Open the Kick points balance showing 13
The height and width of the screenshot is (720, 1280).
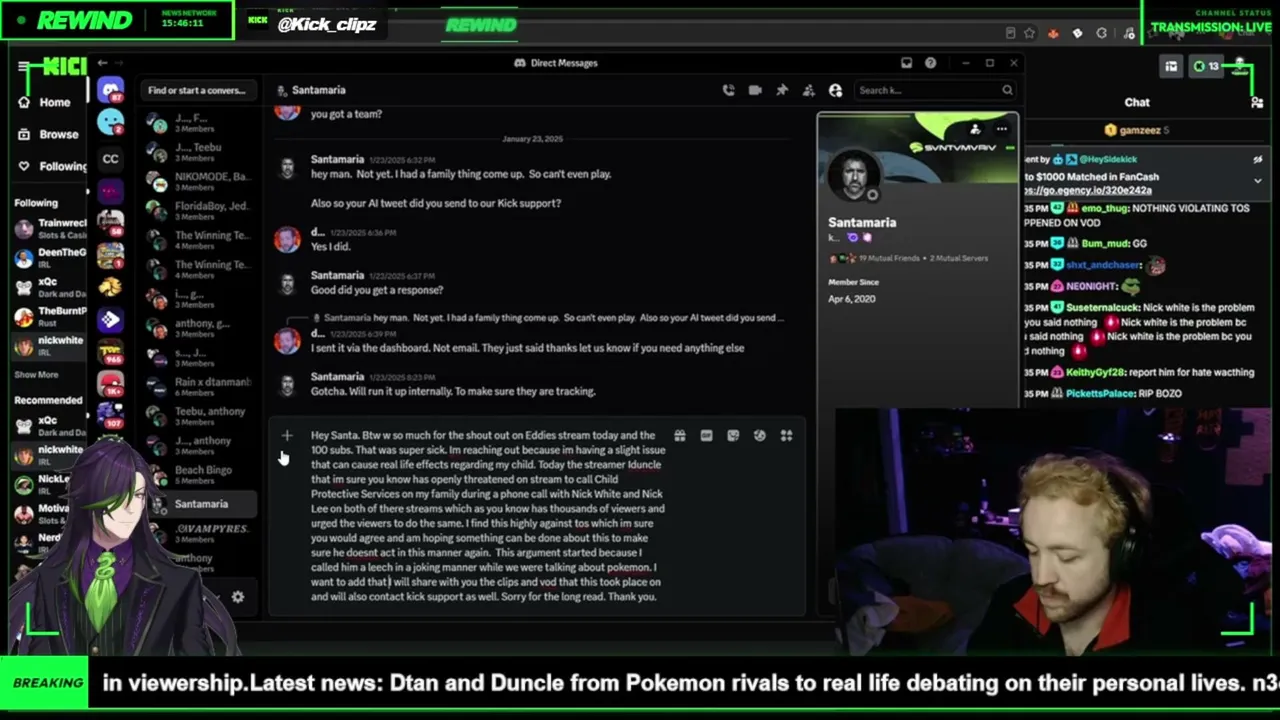1206,67
